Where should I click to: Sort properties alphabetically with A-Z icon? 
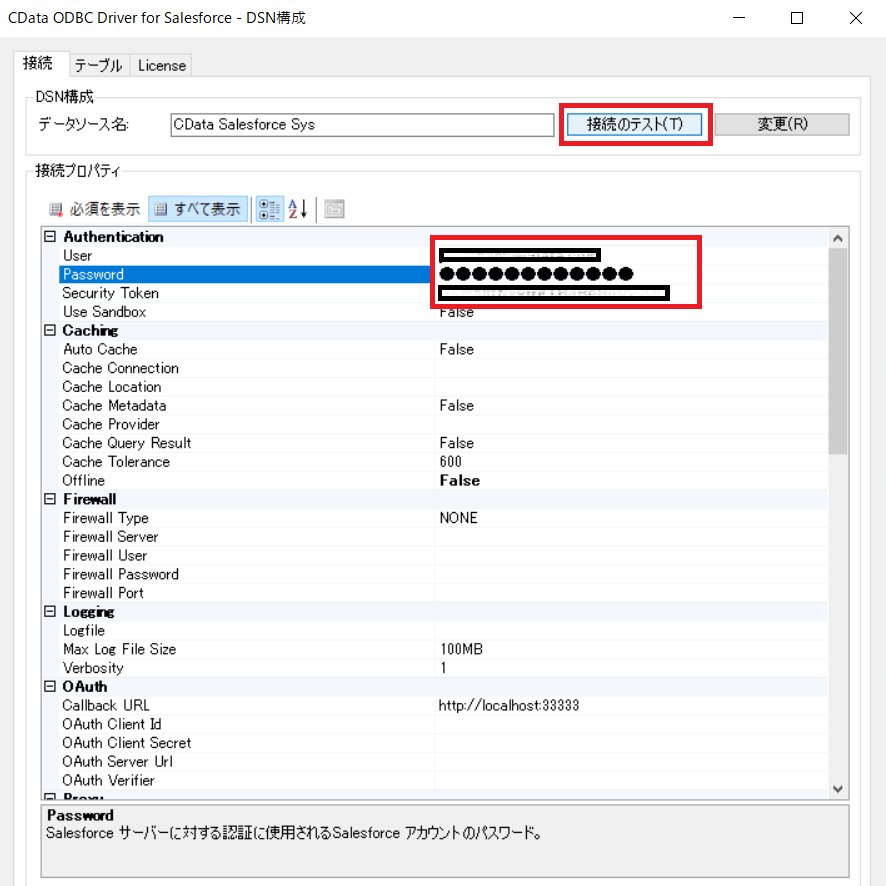[297, 208]
